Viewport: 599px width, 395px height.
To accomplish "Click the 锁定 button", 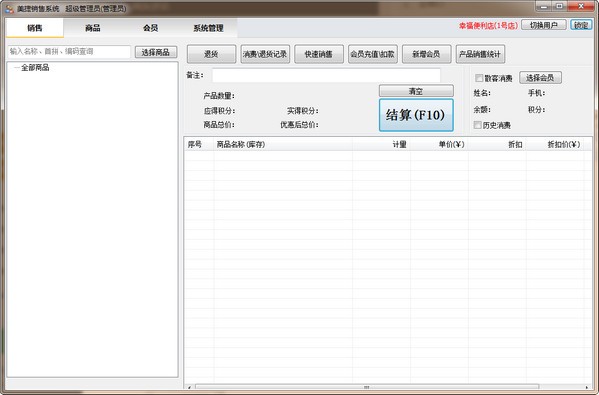I will (581, 25).
